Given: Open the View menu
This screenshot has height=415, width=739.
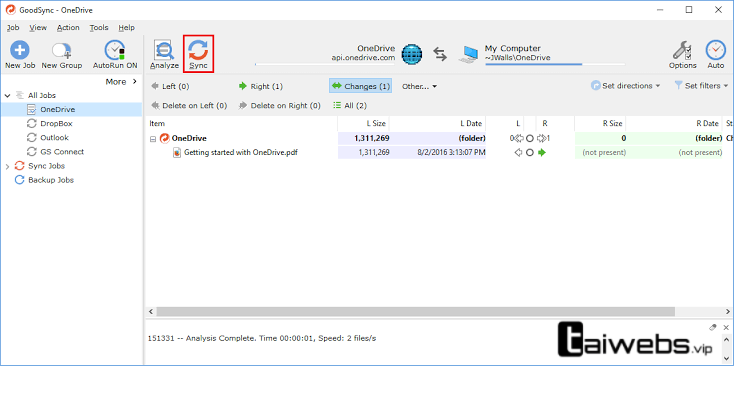Looking at the screenshot, I should click(x=38, y=28).
